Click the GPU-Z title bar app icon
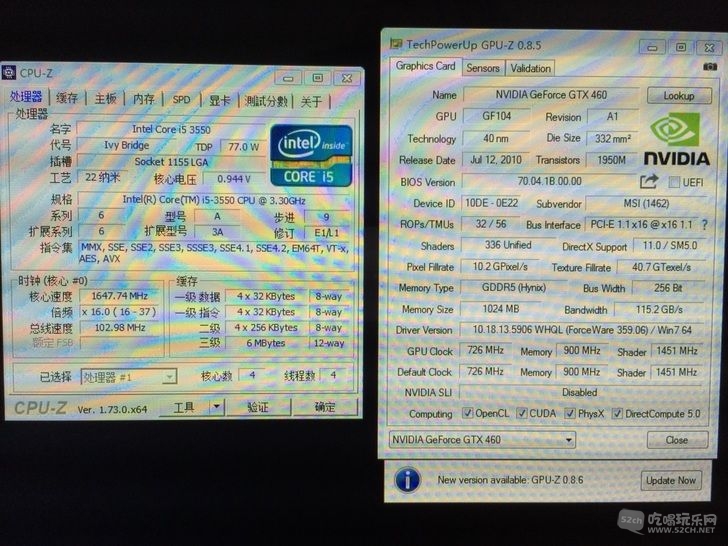This screenshot has height=546, width=728. [x=396, y=44]
